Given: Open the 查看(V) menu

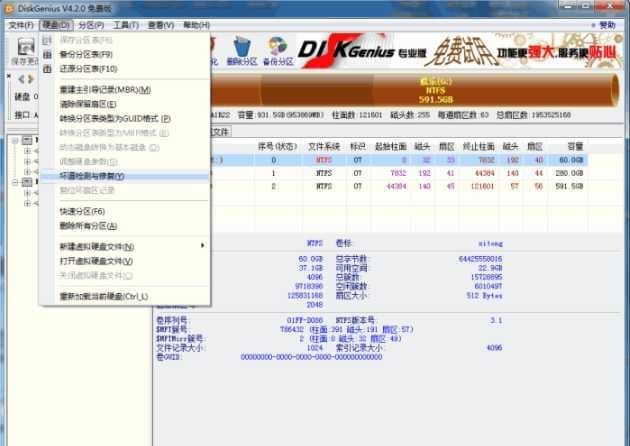Looking at the screenshot, I should 161,25.
